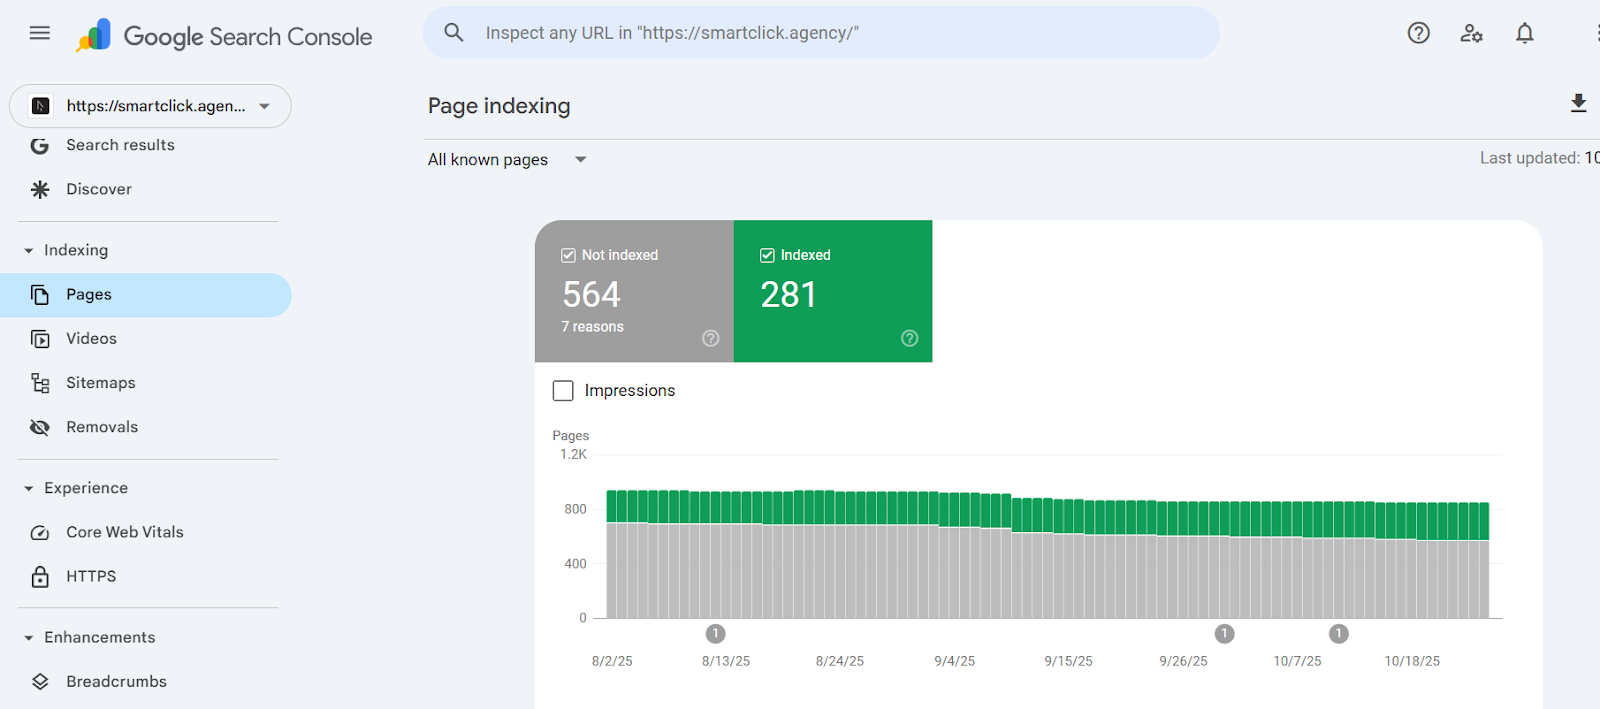The image size is (1600, 709).
Task: Untick the Indexed checkbox
Action: pos(767,255)
